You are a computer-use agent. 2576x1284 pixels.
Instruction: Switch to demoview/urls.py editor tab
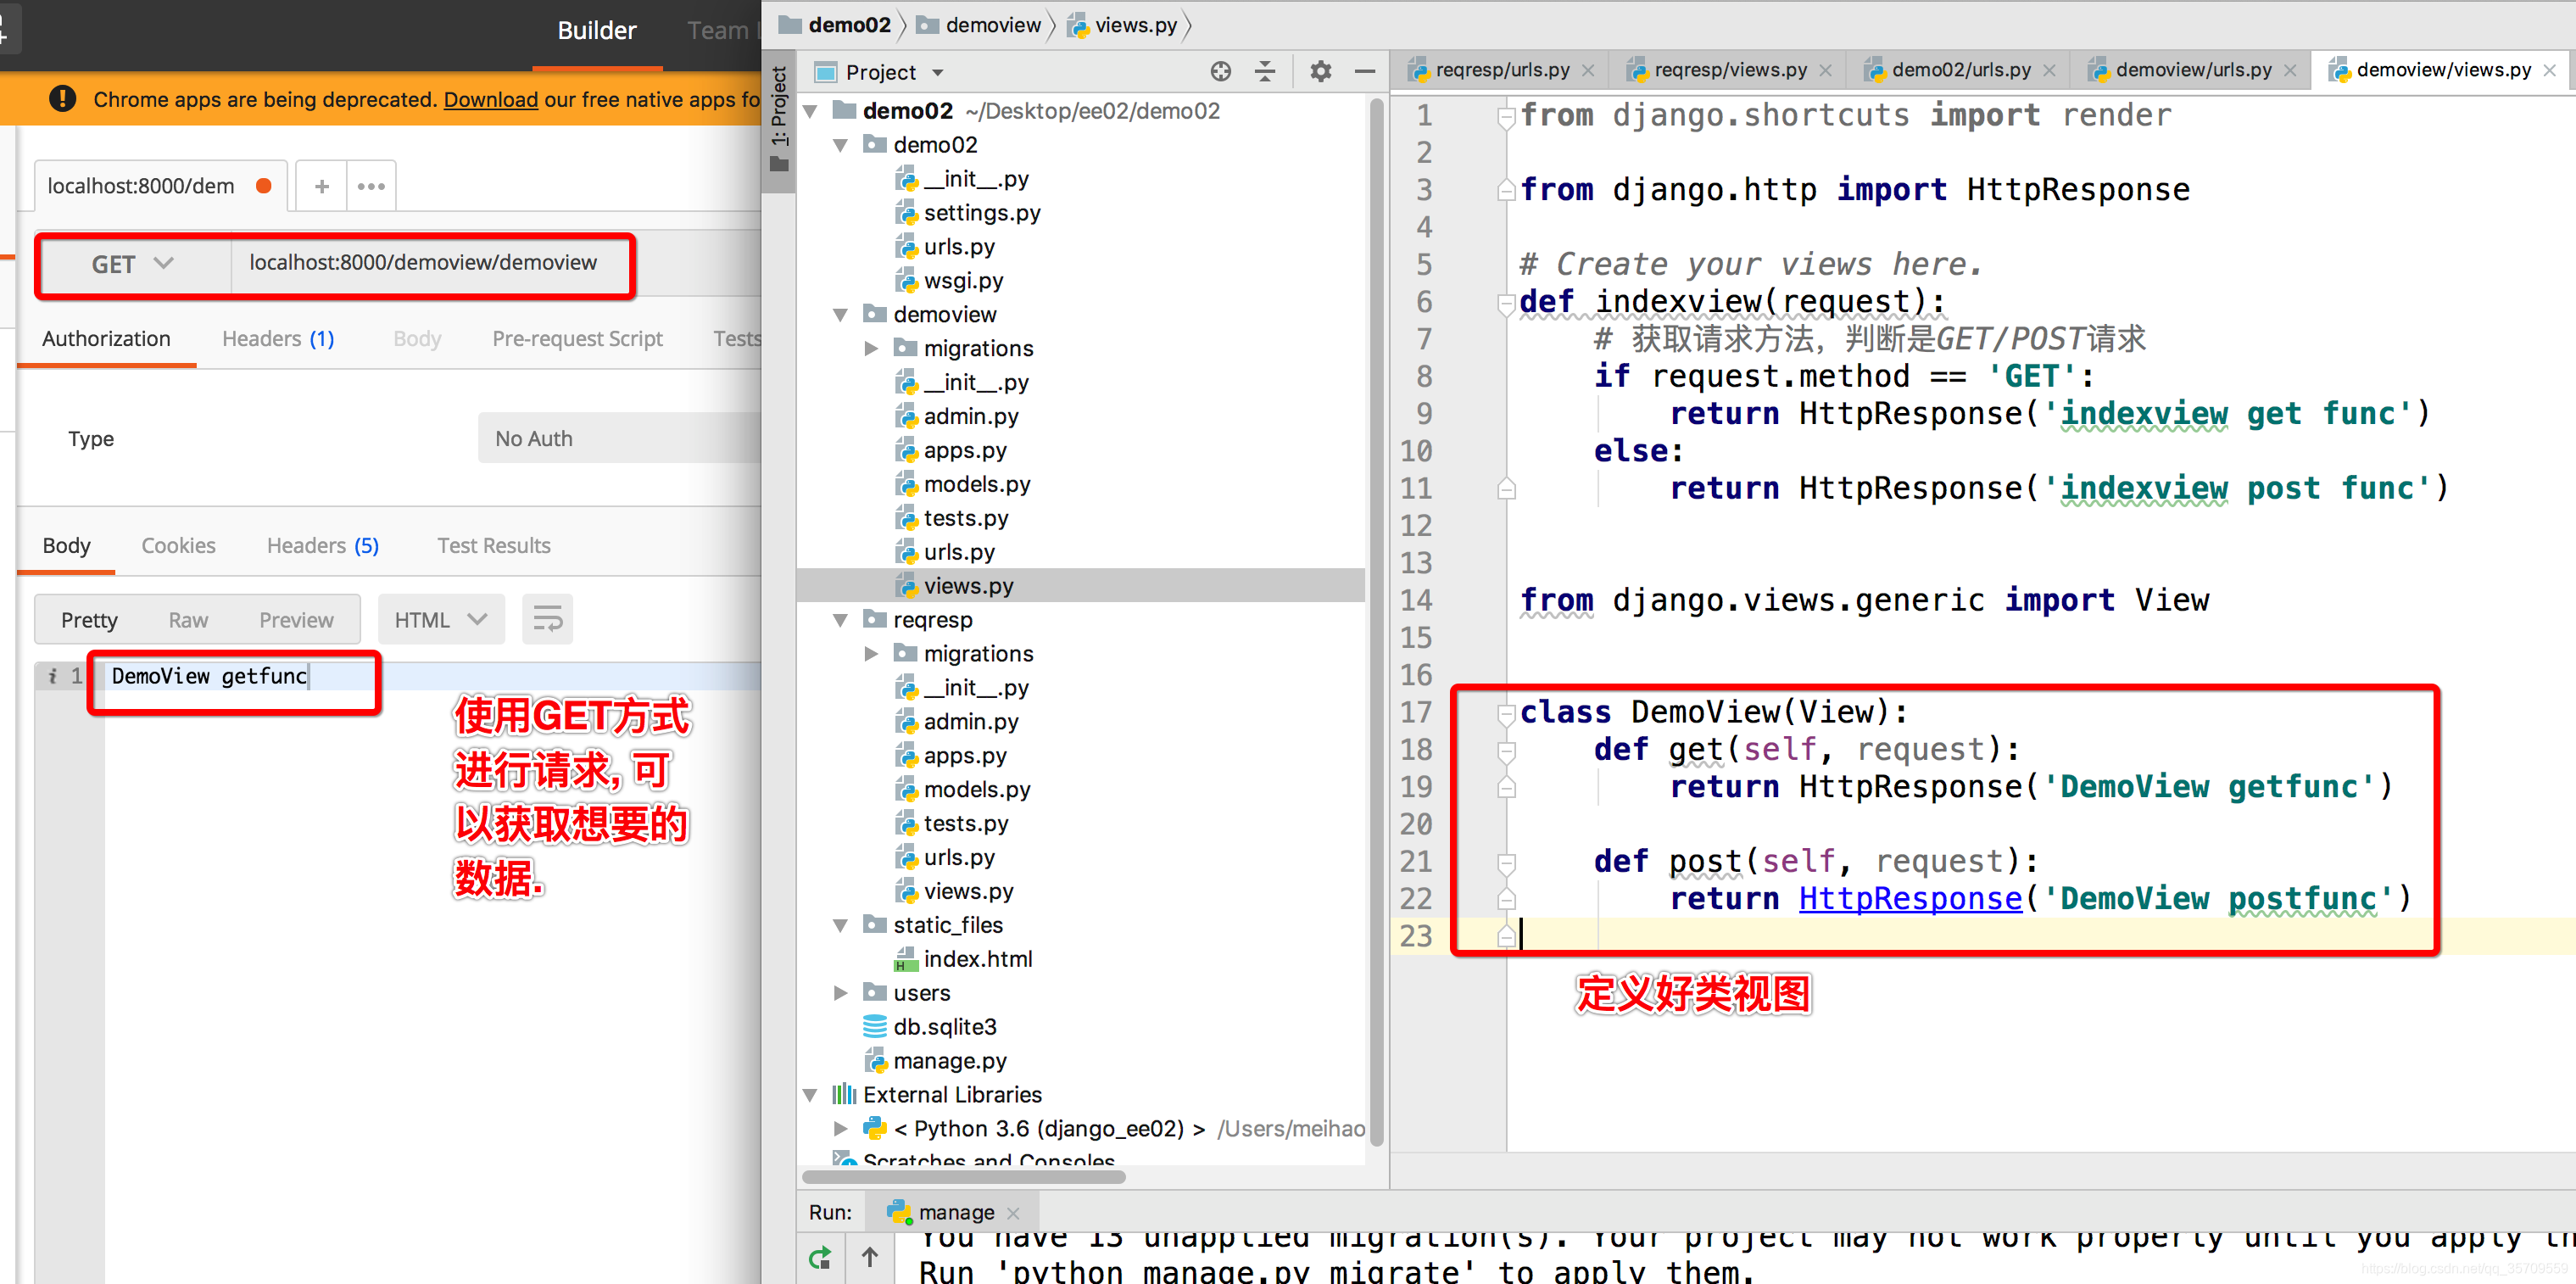point(2194,70)
